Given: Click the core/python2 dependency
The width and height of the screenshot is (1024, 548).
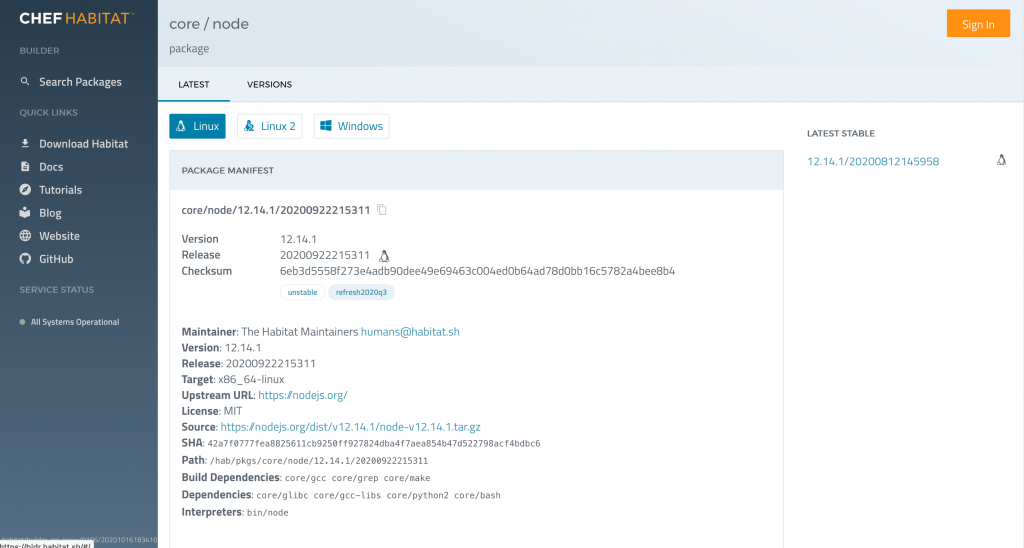Looking at the screenshot, I should [x=417, y=495].
